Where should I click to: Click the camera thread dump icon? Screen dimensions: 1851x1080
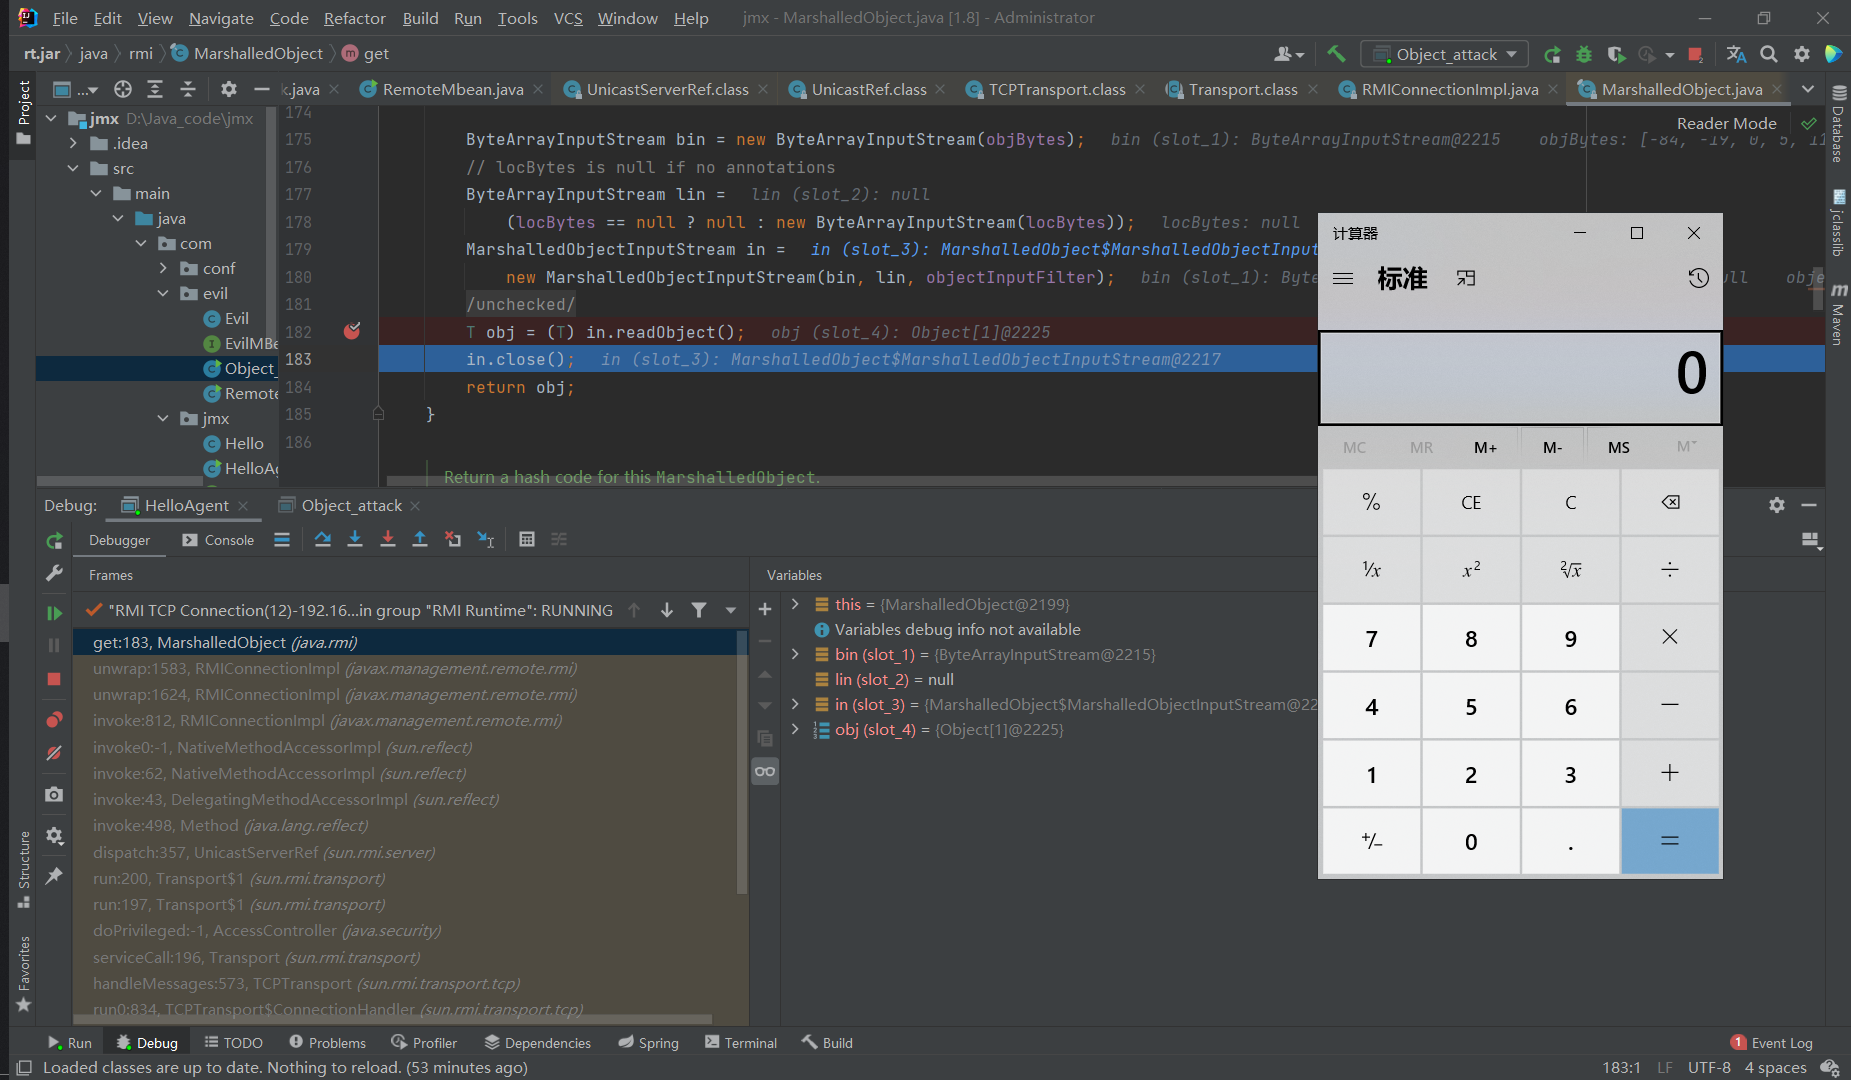(54, 794)
